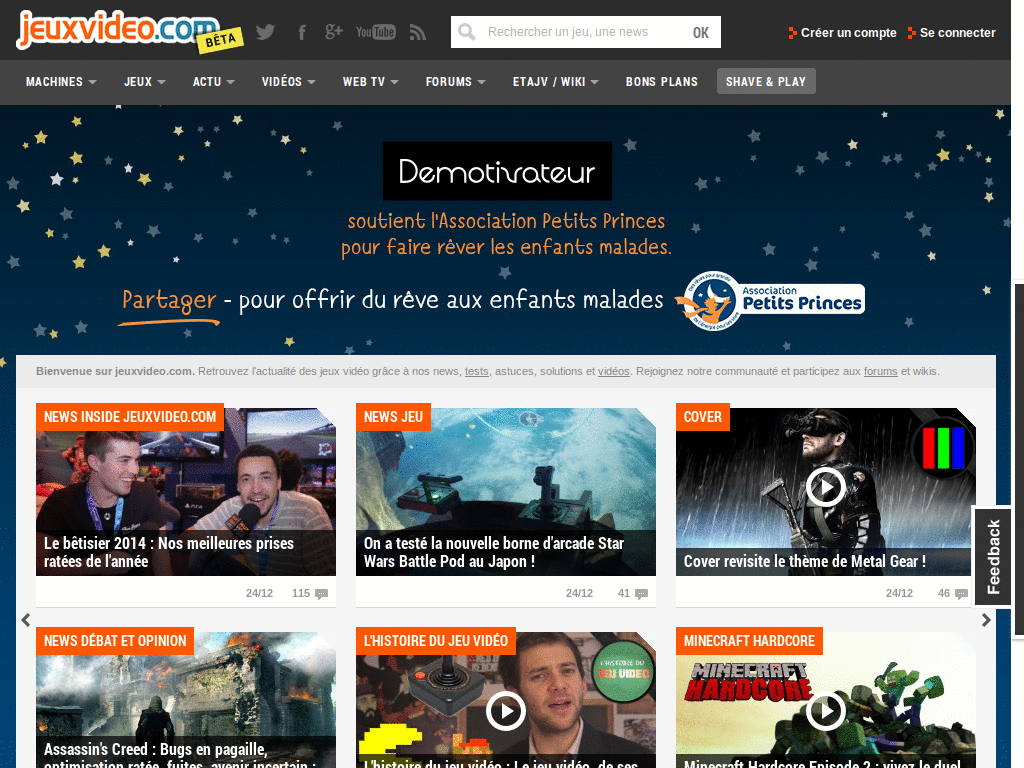Open the Twitter icon in the header
Screen dimensions: 1024x768
(x=265, y=32)
